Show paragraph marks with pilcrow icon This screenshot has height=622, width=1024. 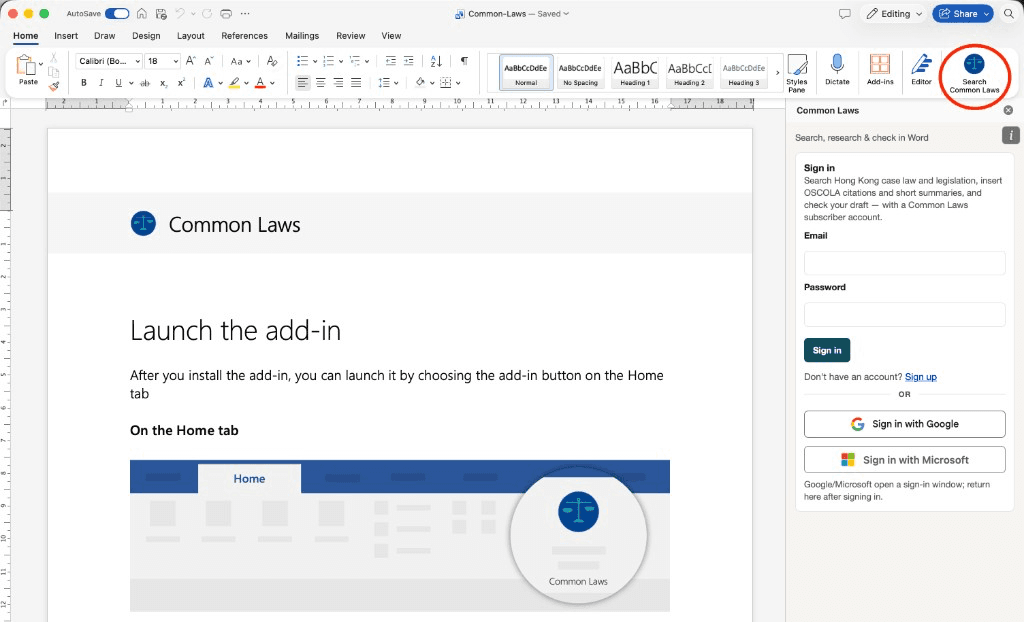(464, 61)
